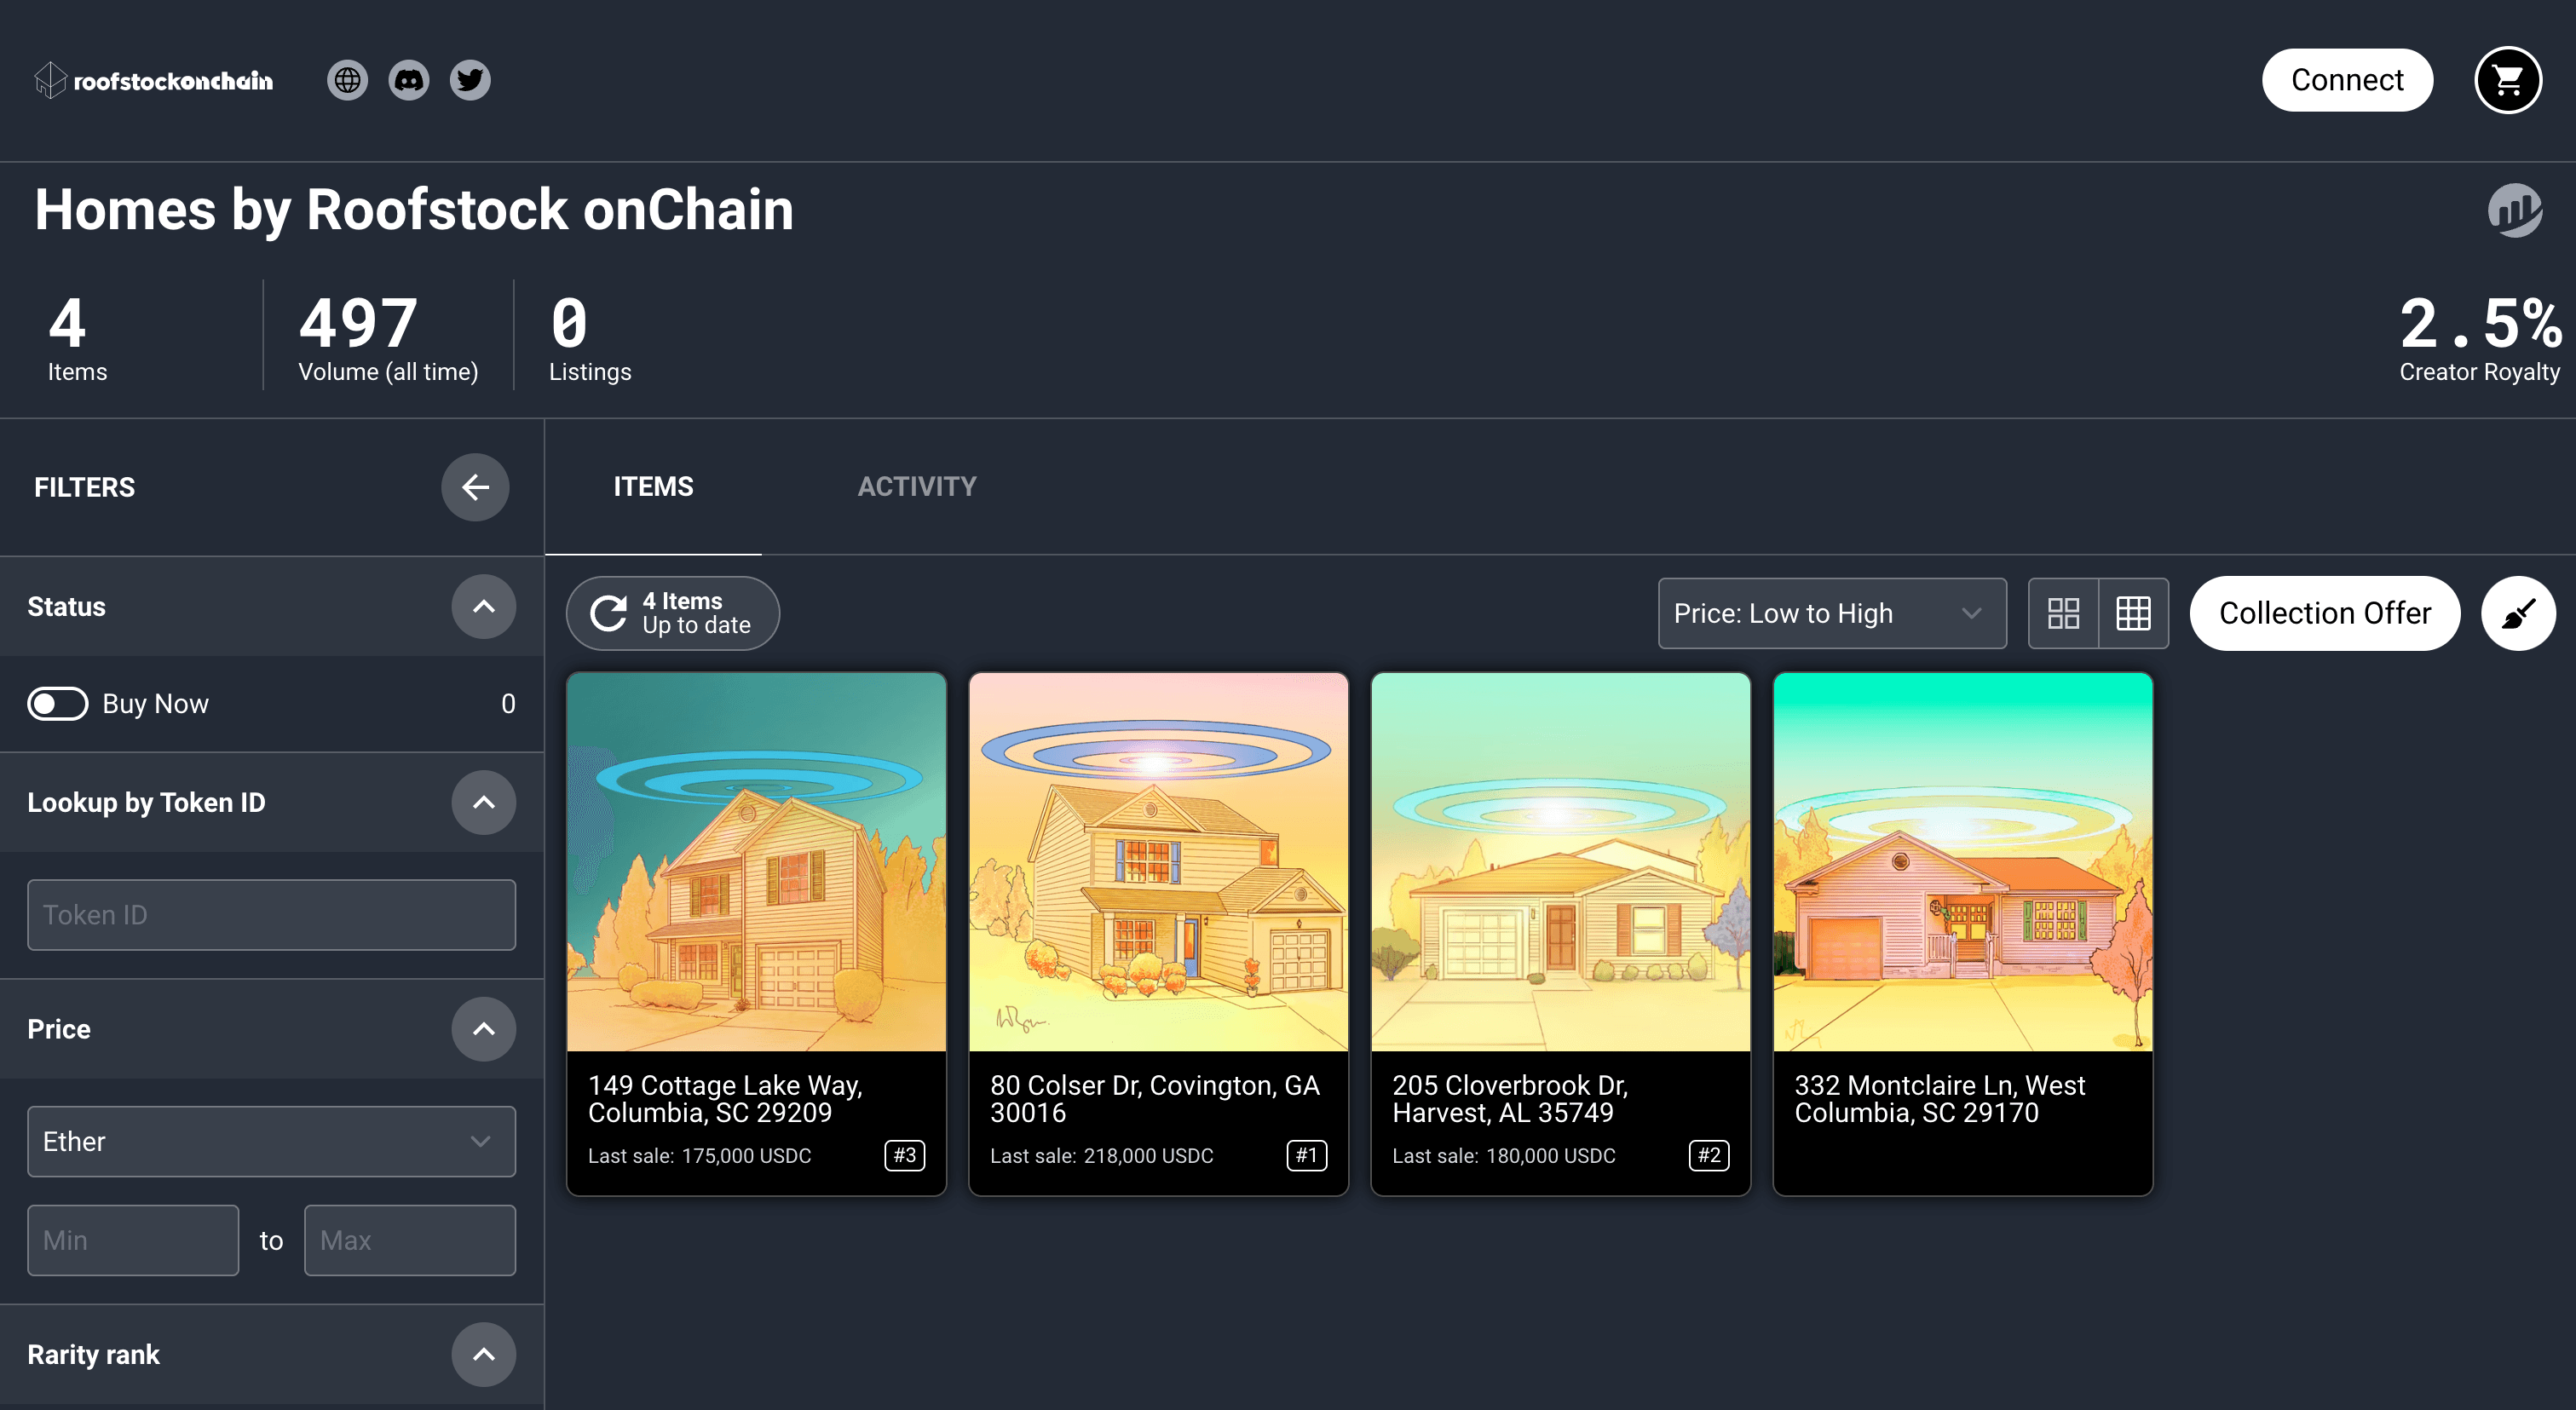Click the sweep broom icon button
2576x1410 pixels.
coord(2517,613)
